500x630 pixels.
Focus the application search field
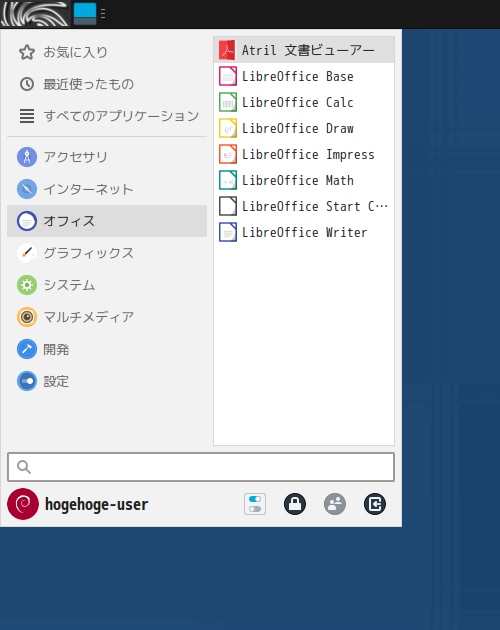pyautogui.click(x=201, y=467)
